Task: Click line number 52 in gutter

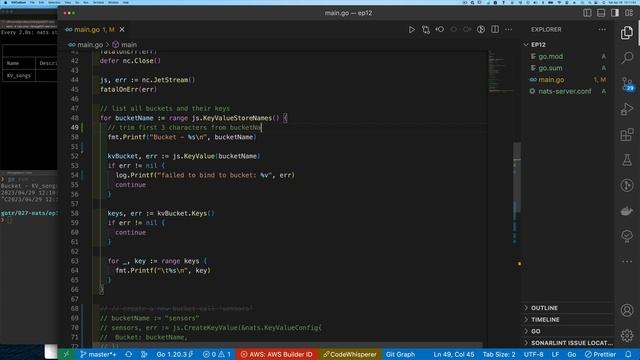Action: tap(74, 156)
